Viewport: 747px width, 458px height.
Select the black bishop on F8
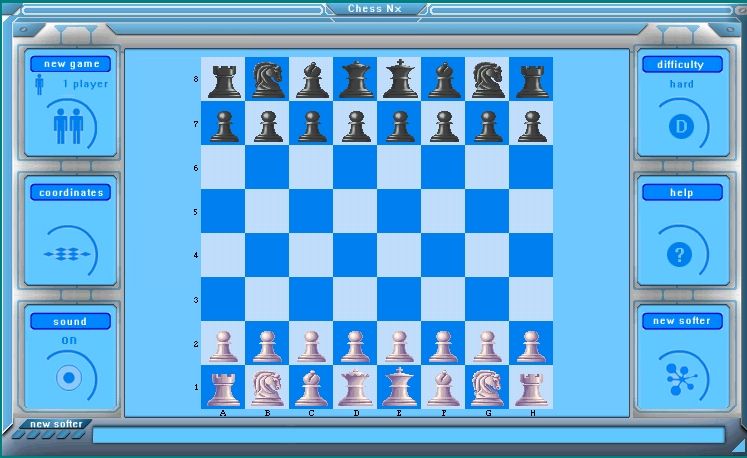(x=443, y=79)
